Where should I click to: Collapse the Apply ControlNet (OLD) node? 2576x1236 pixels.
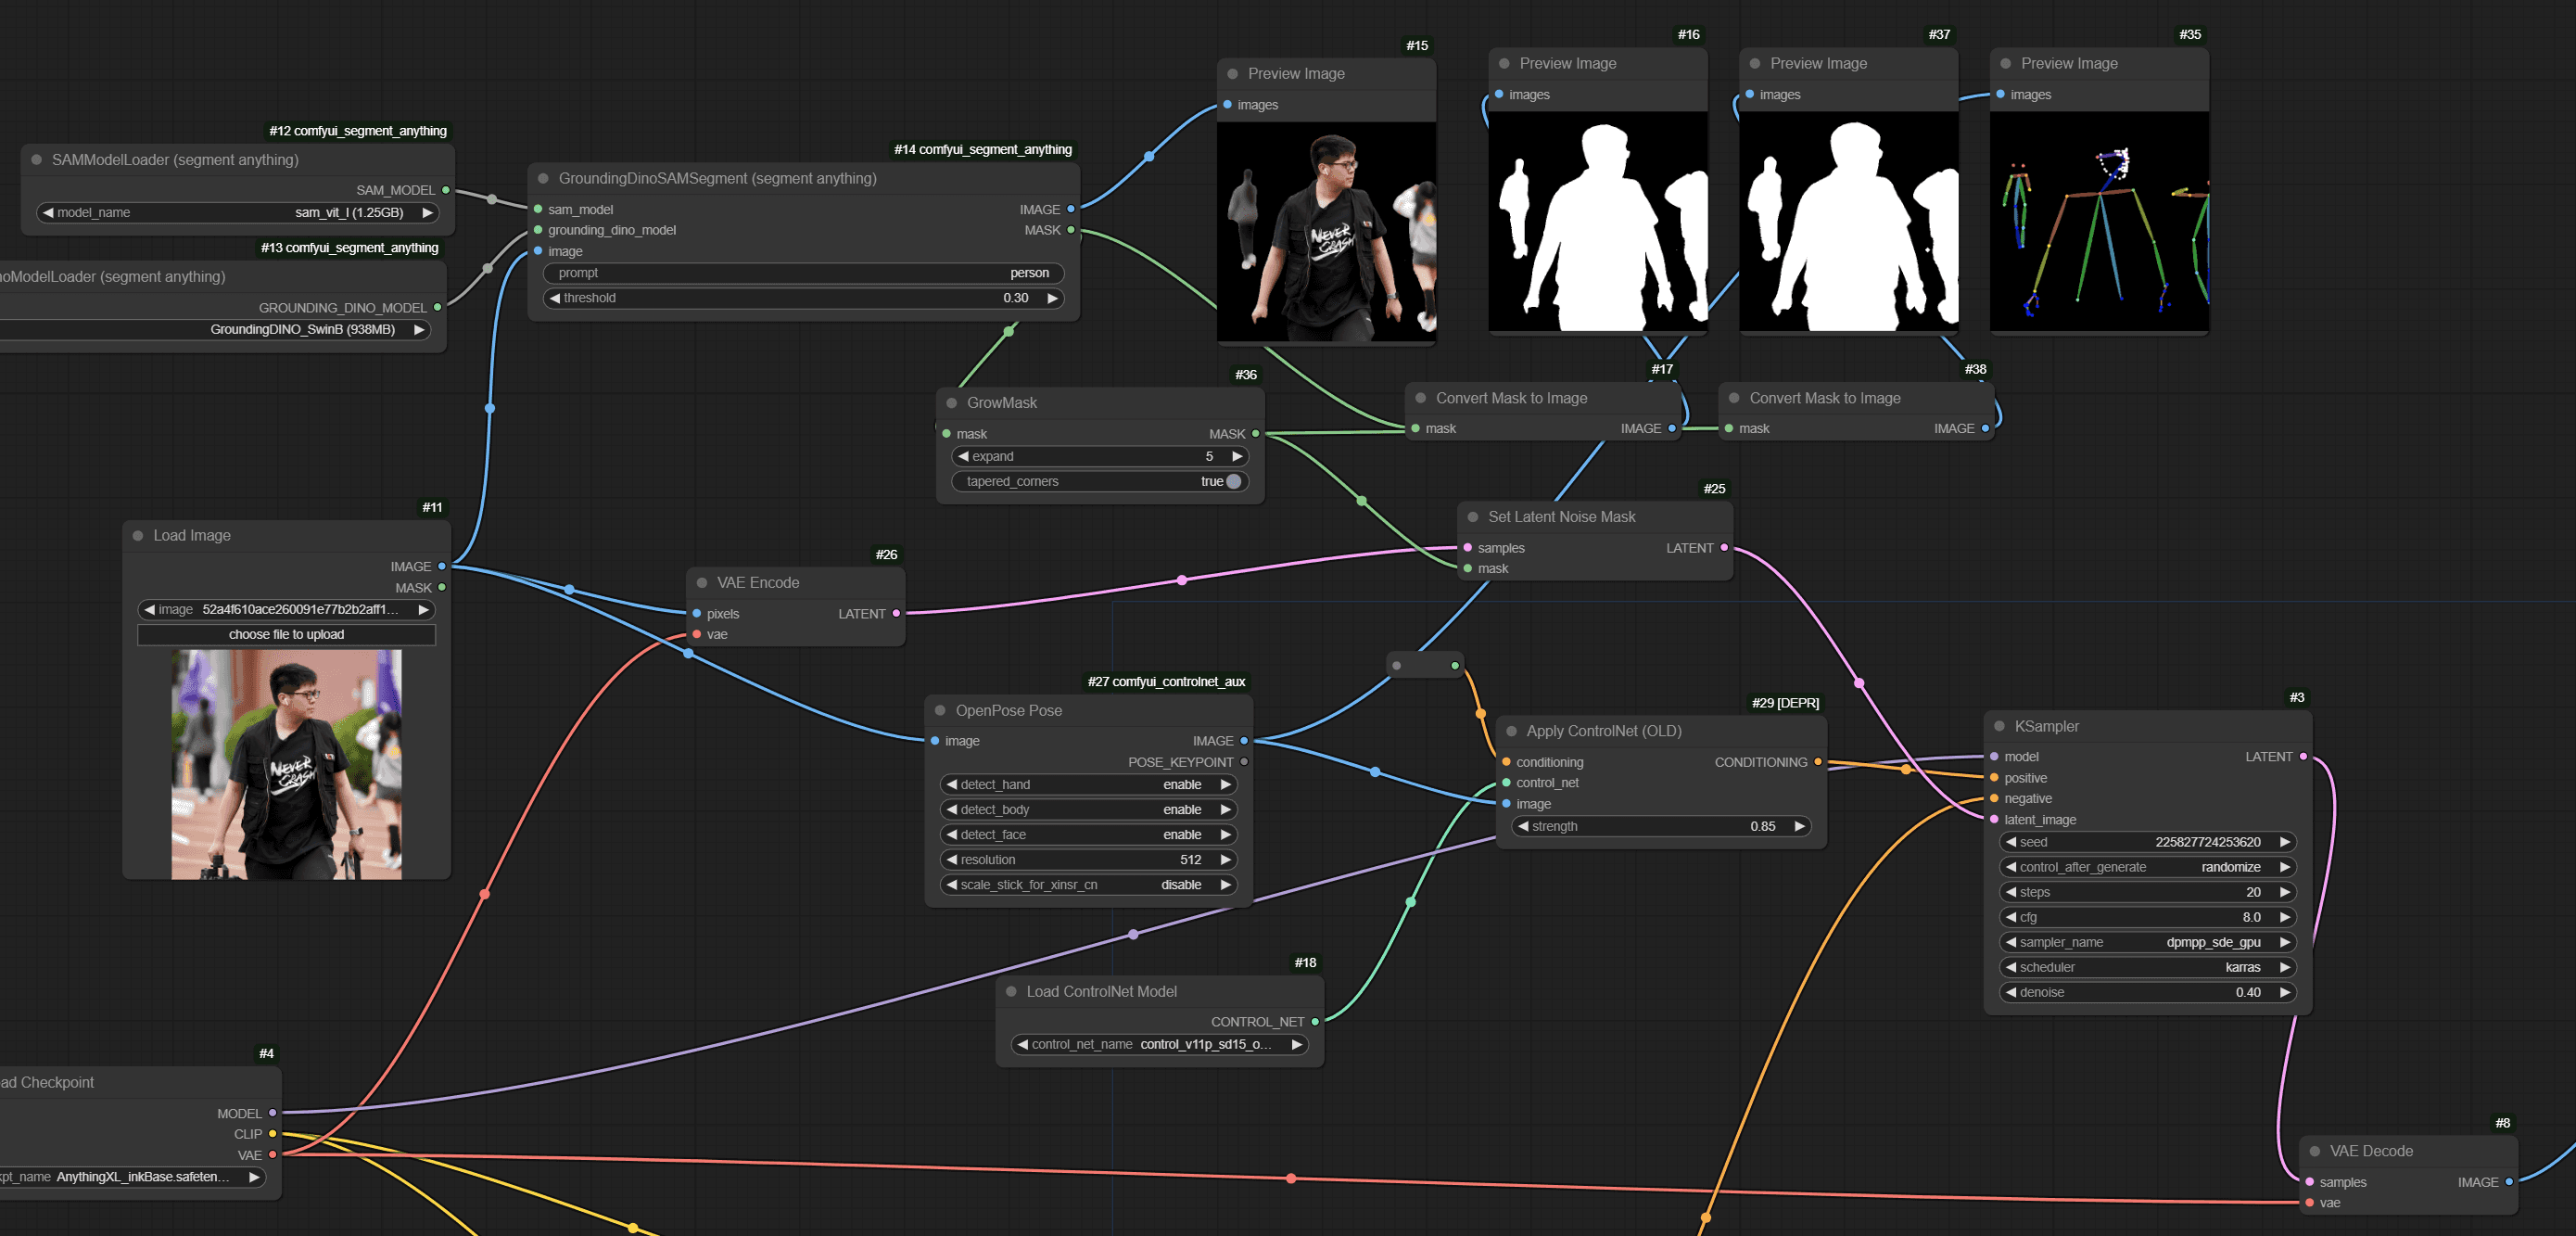coord(1511,731)
